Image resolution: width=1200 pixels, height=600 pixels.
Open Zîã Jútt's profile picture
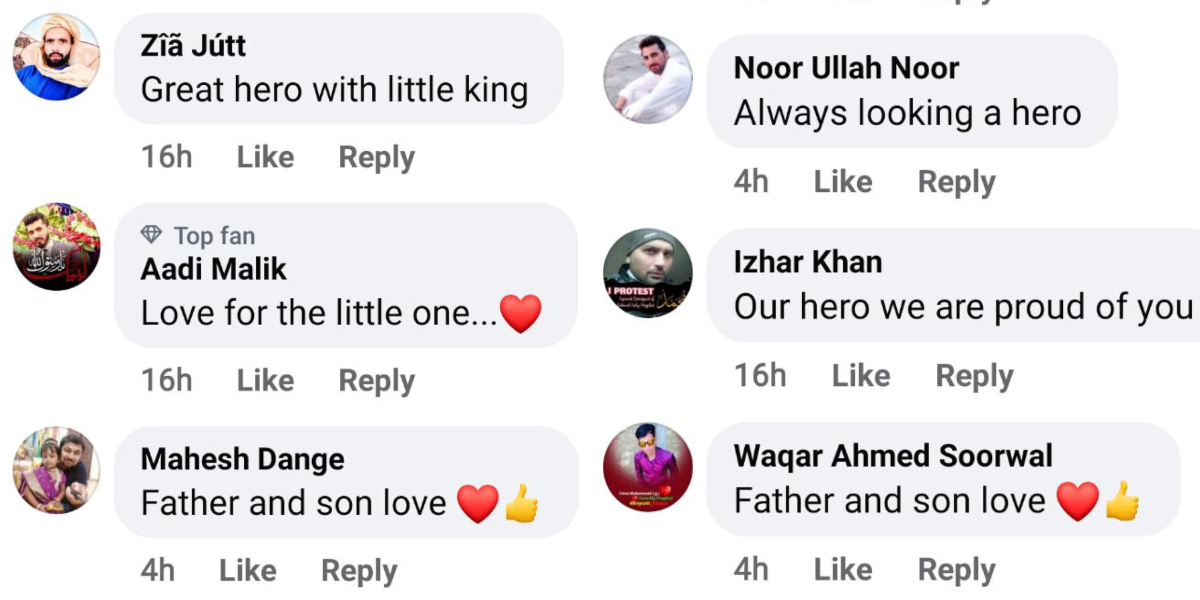56,57
